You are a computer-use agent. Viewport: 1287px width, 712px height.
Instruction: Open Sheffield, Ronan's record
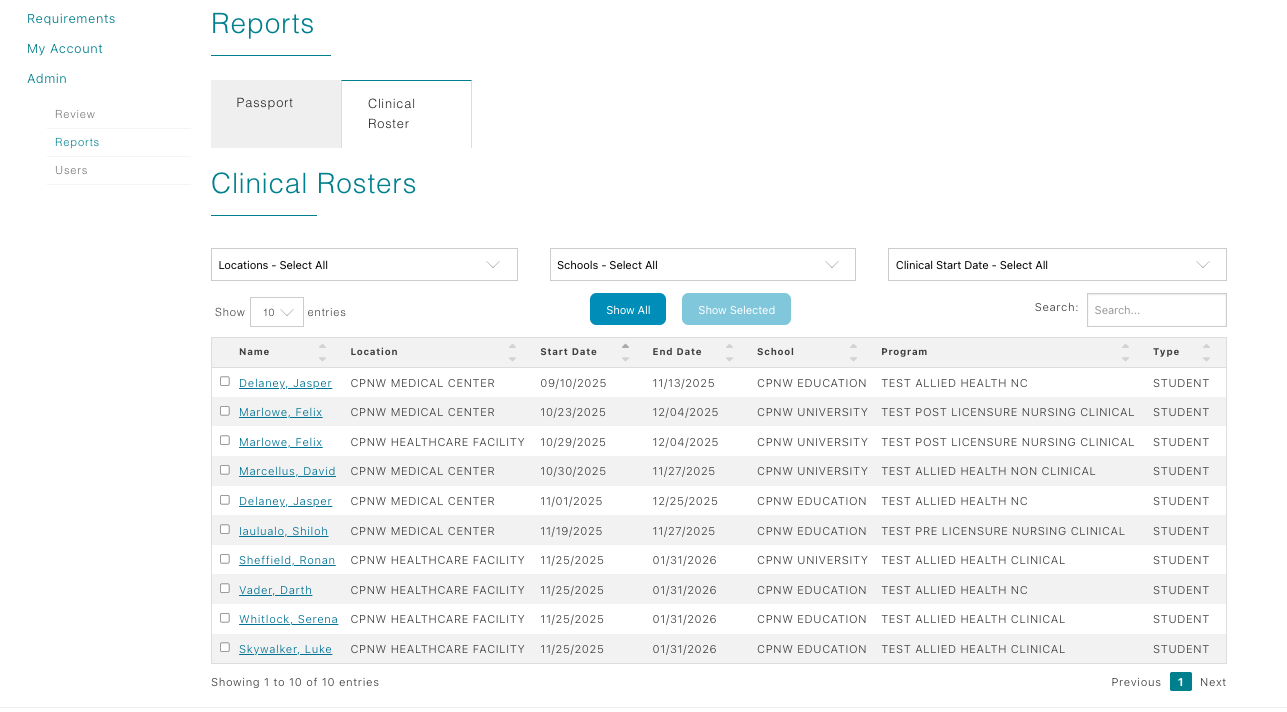287,560
